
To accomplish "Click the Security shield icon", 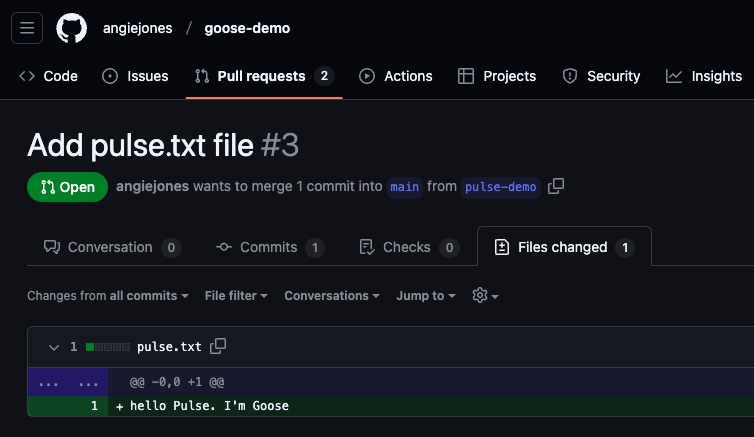I will [570, 76].
